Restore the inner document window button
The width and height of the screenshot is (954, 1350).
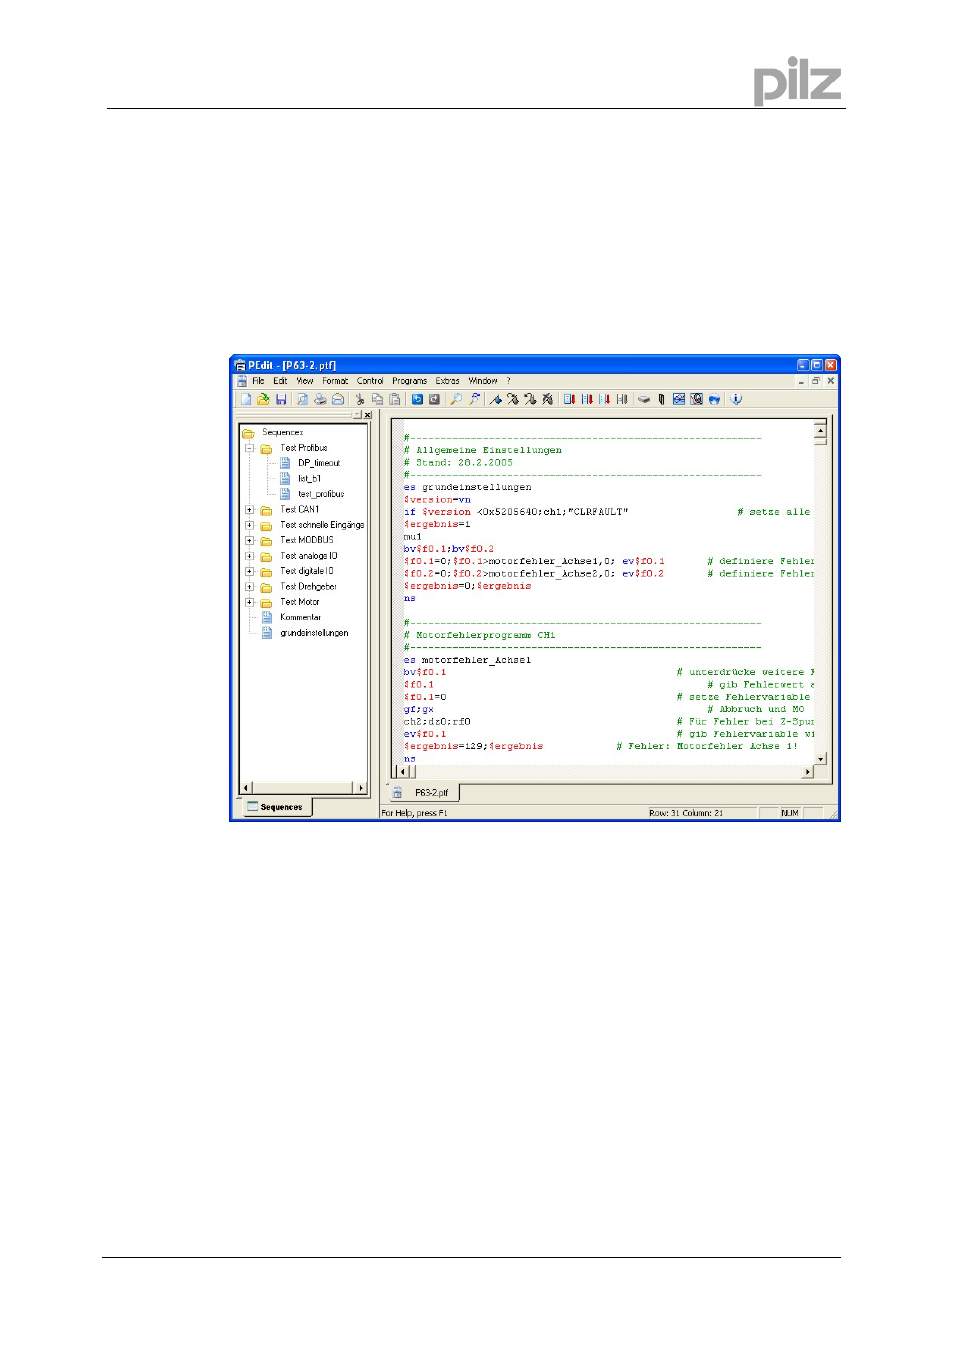816,381
